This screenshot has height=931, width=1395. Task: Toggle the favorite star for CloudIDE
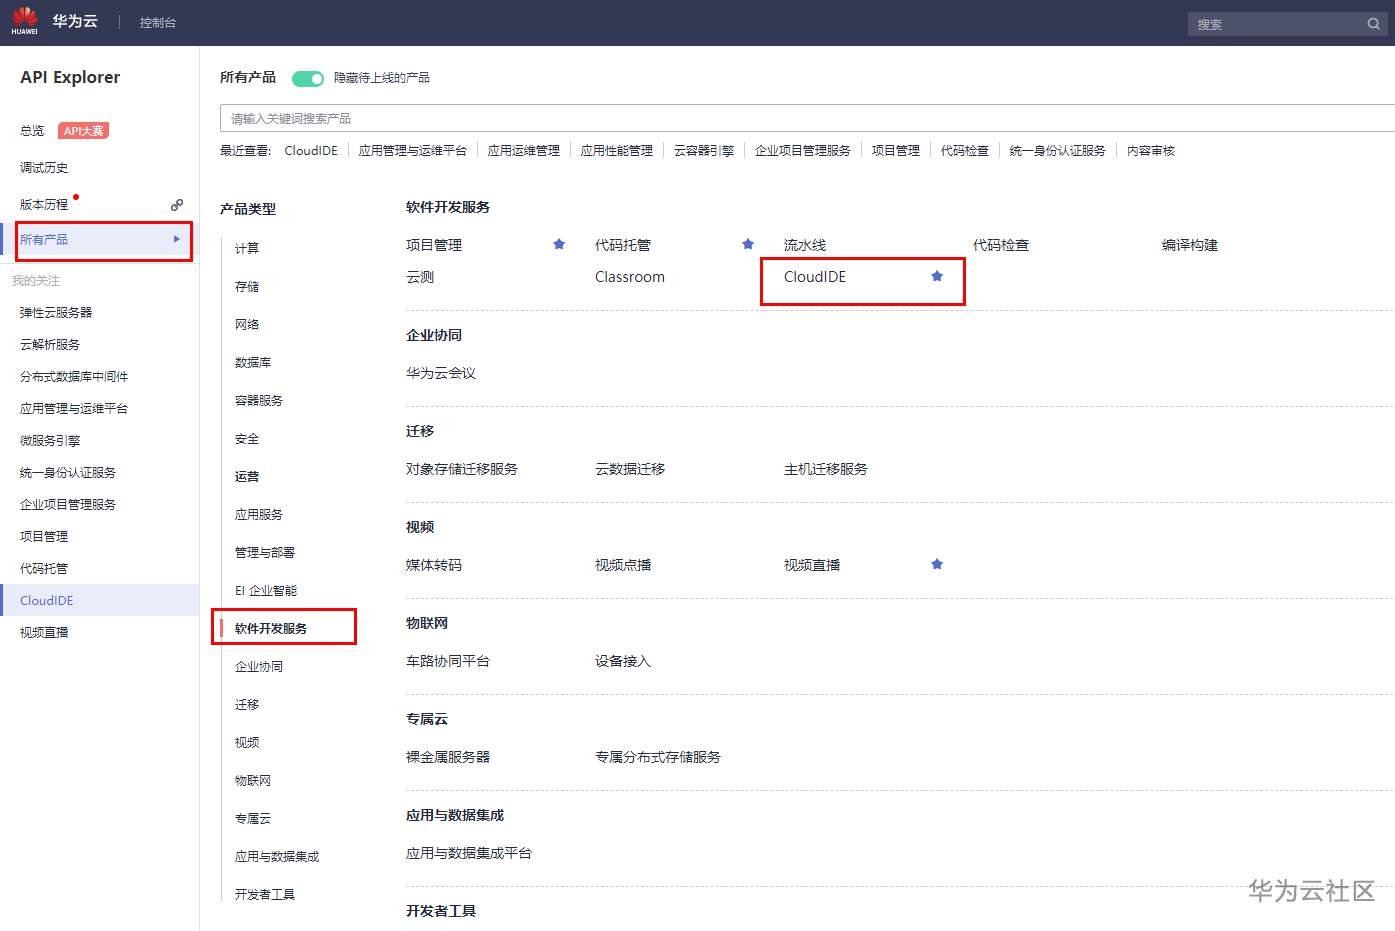[937, 276]
